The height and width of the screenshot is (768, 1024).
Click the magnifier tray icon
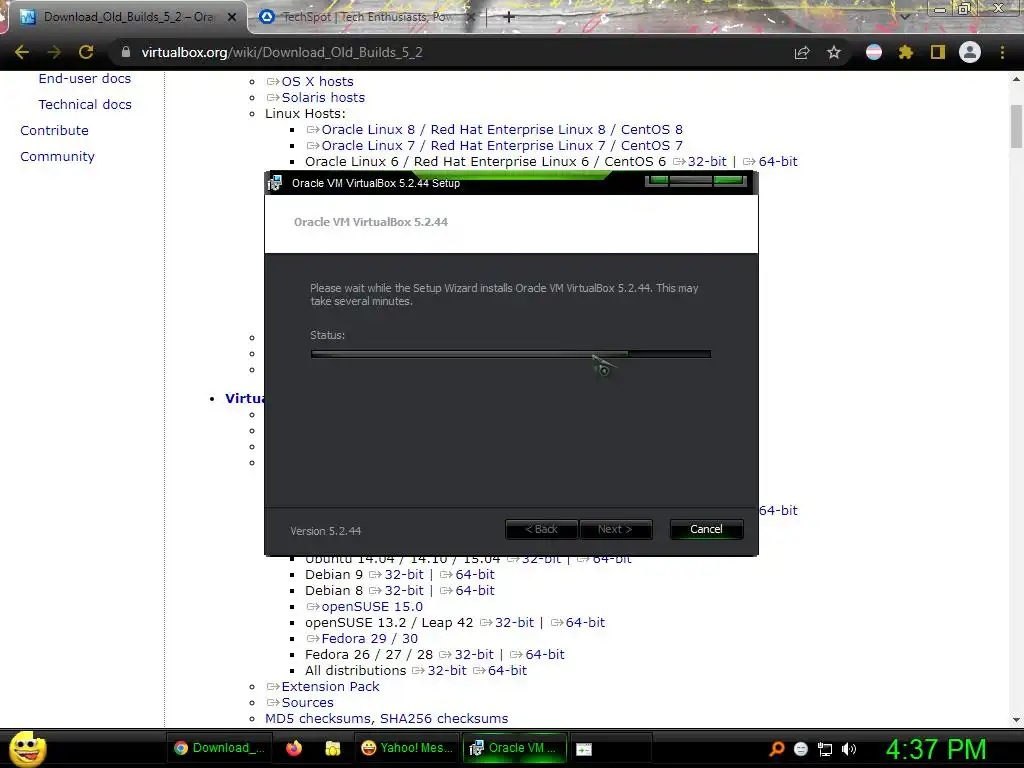[776, 749]
